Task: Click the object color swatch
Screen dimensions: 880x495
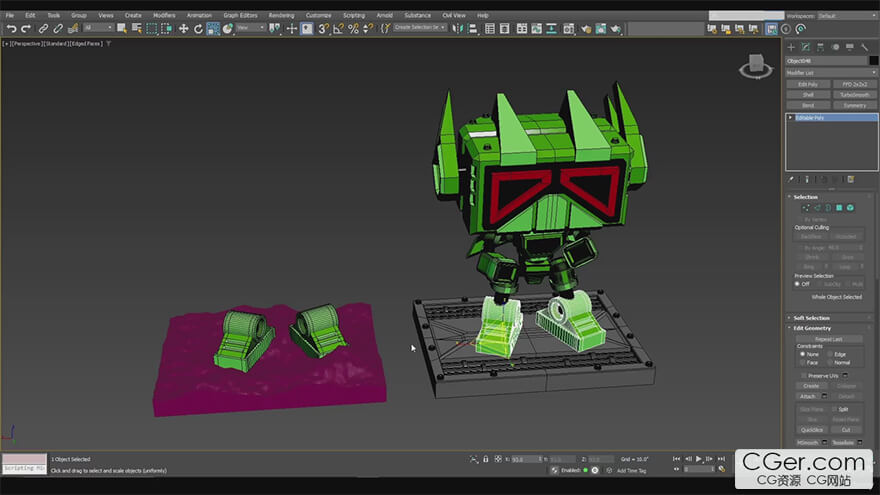Action: pyautogui.click(x=873, y=61)
